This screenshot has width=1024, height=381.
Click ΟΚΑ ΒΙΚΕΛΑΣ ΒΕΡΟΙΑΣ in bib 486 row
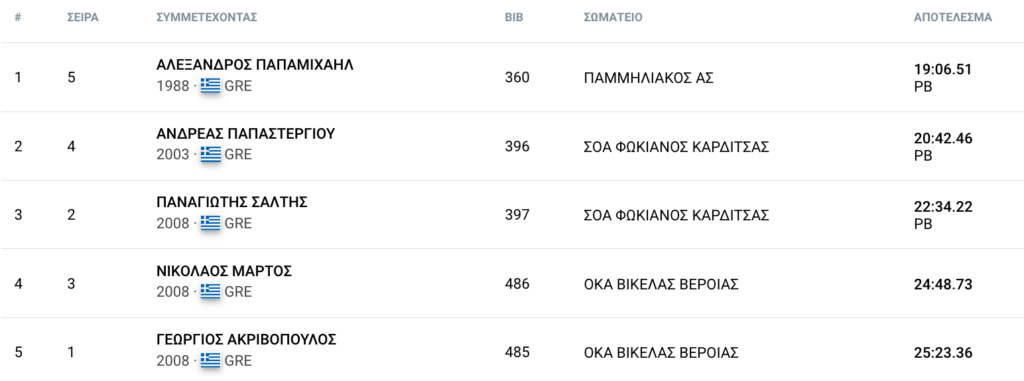tap(661, 284)
